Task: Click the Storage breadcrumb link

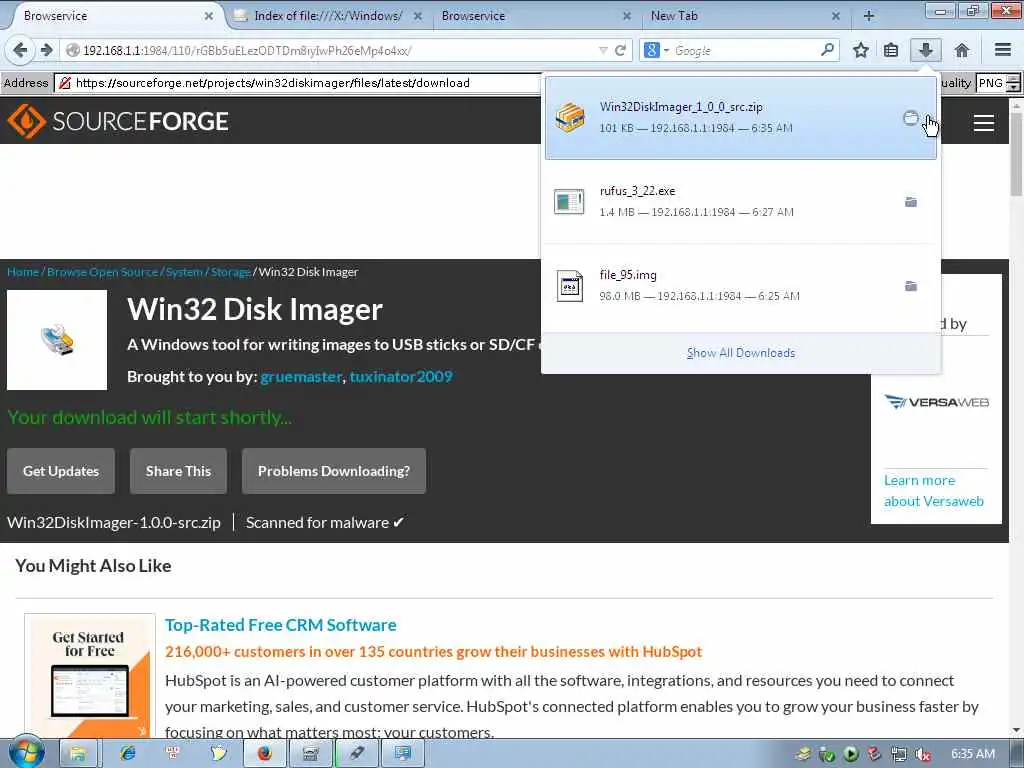Action: pyautogui.click(x=231, y=272)
